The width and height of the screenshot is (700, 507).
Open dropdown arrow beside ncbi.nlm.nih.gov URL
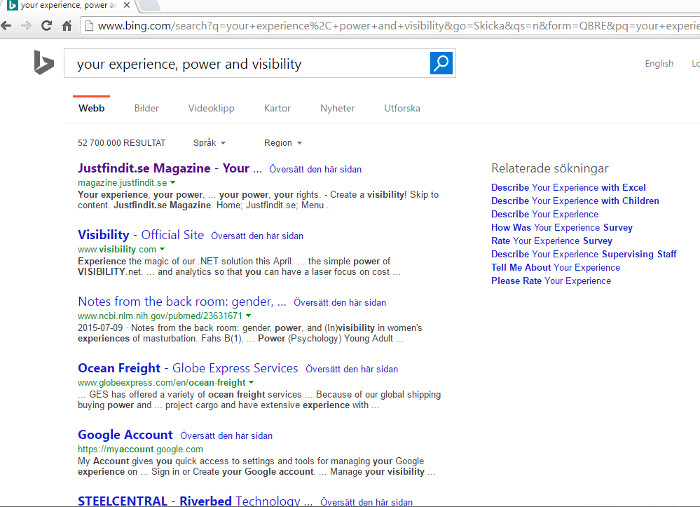pos(249,316)
